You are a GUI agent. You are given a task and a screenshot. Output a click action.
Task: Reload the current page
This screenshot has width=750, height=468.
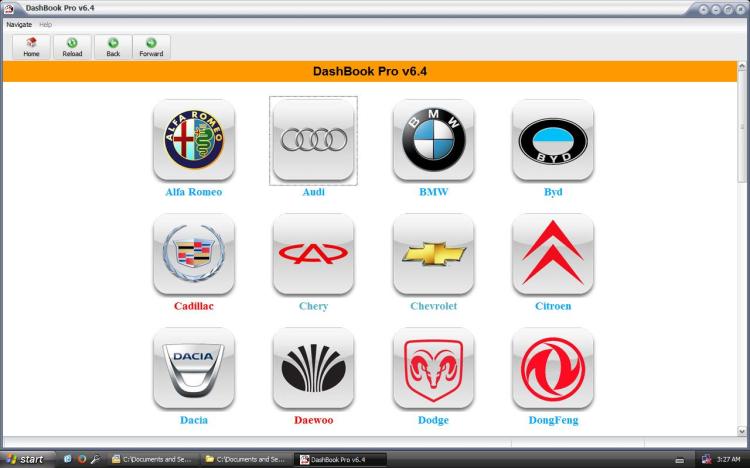(72, 47)
